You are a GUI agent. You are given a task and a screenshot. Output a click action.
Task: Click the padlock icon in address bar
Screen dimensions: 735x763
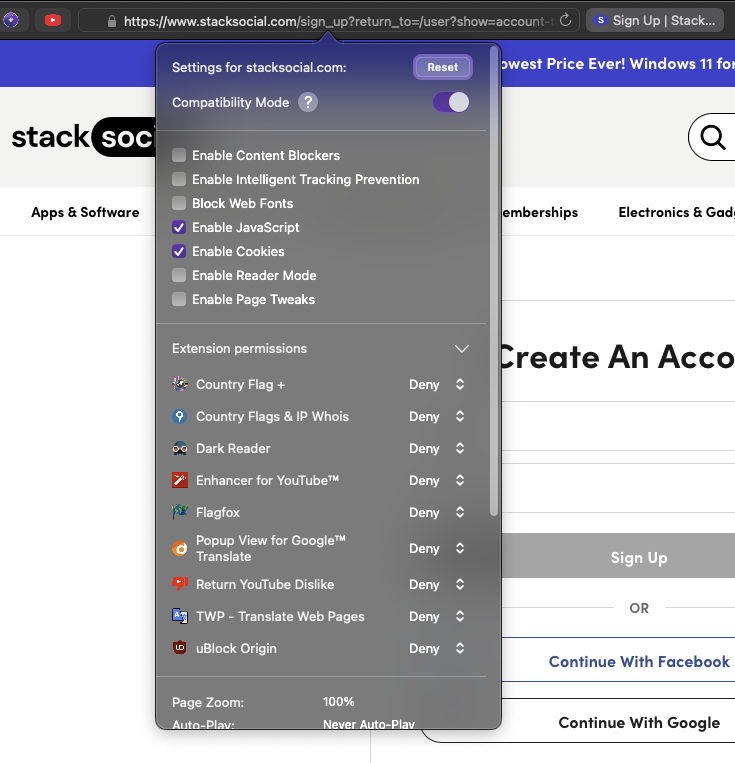[111, 21]
